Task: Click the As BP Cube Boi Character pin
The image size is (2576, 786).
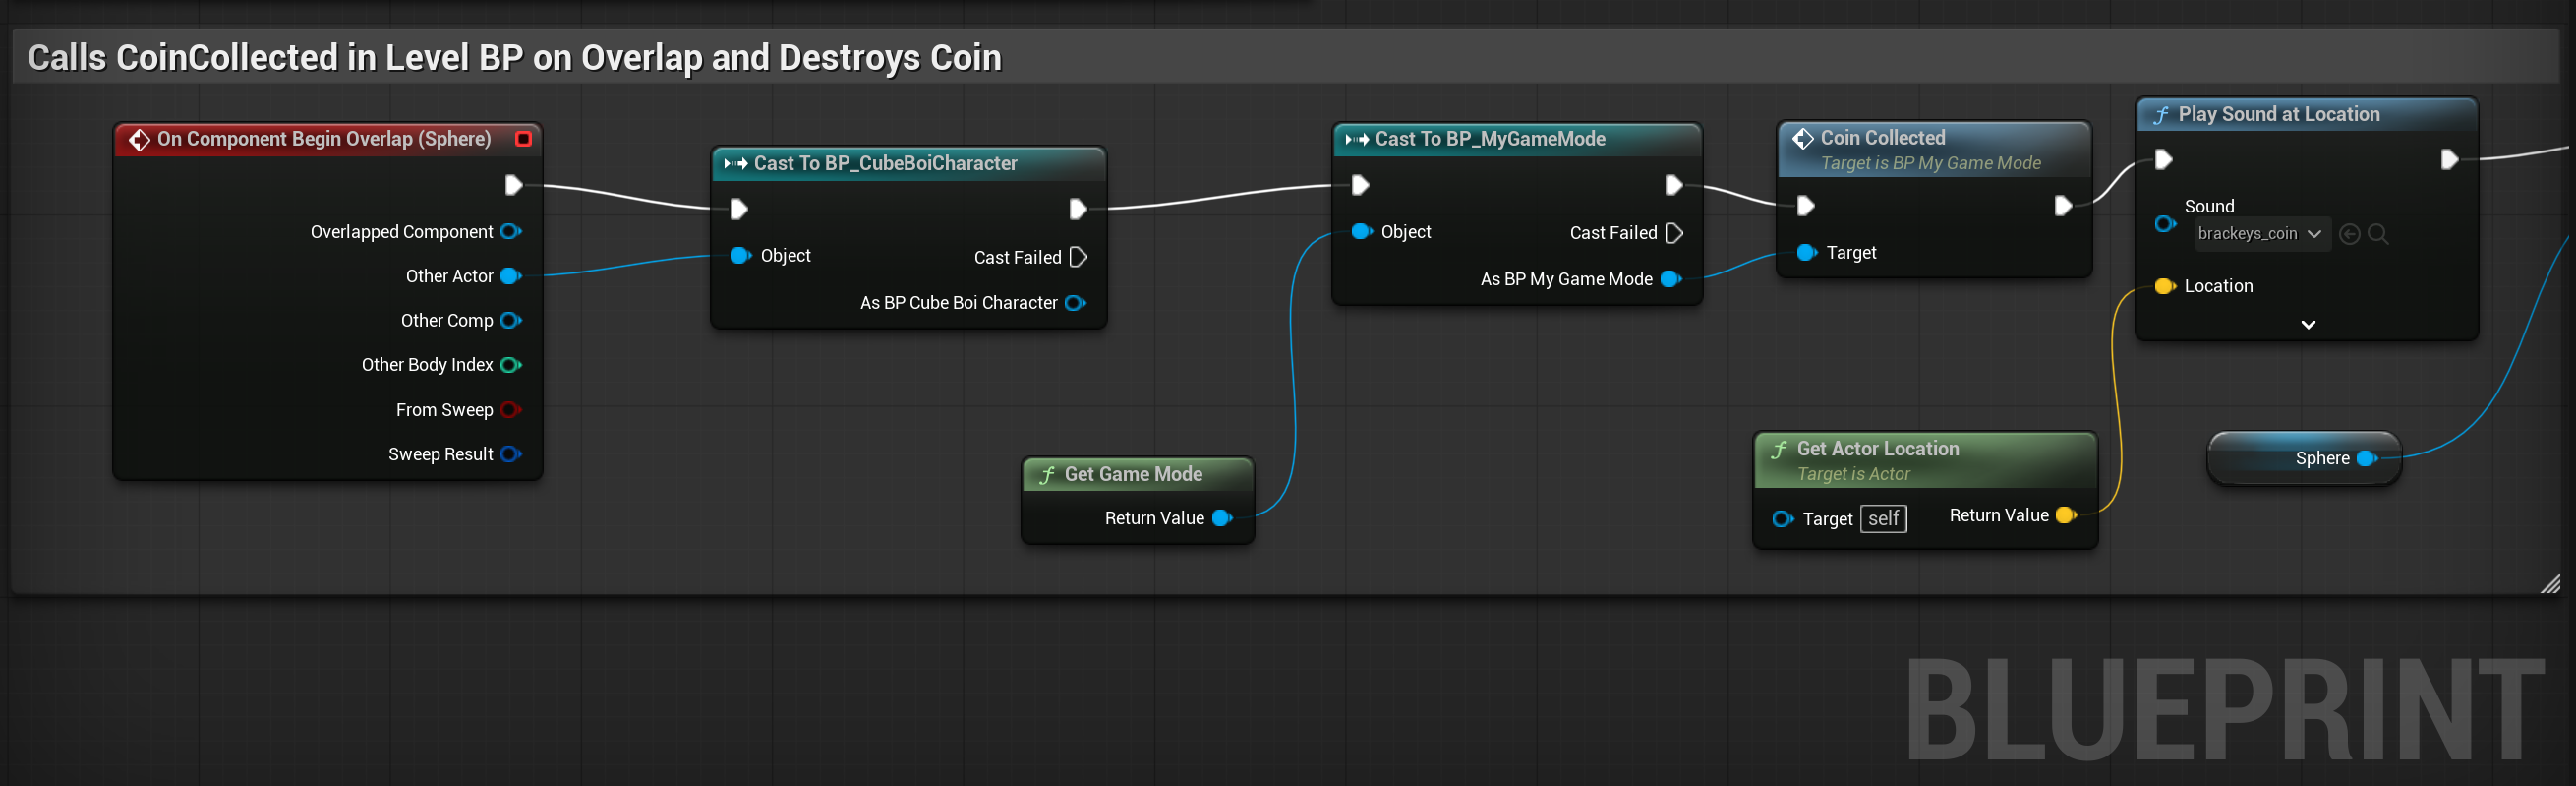Action: click(x=1075, y=303)
